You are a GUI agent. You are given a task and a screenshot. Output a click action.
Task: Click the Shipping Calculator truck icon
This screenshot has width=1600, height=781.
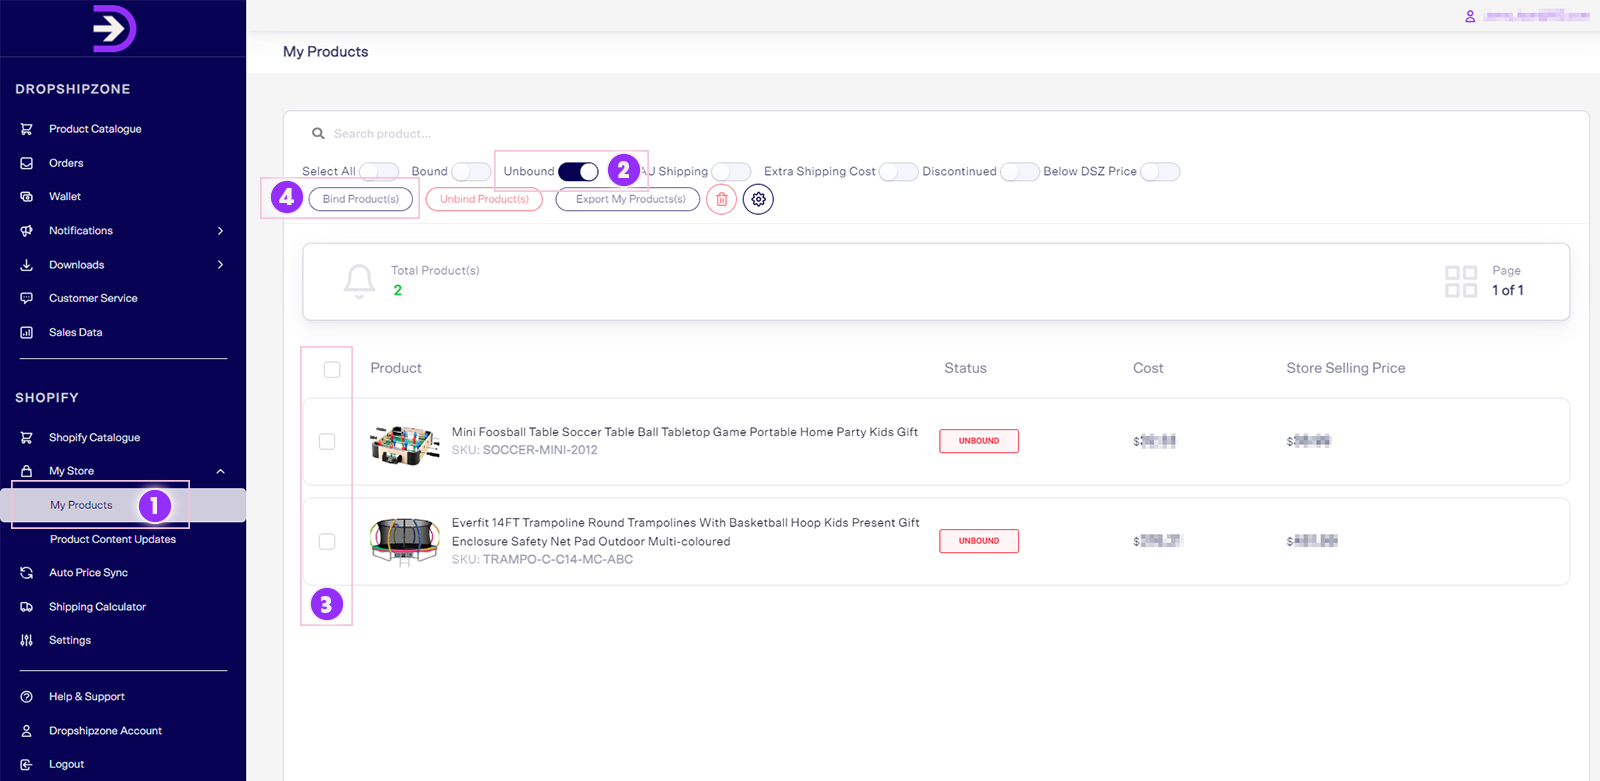pos(27,607)
